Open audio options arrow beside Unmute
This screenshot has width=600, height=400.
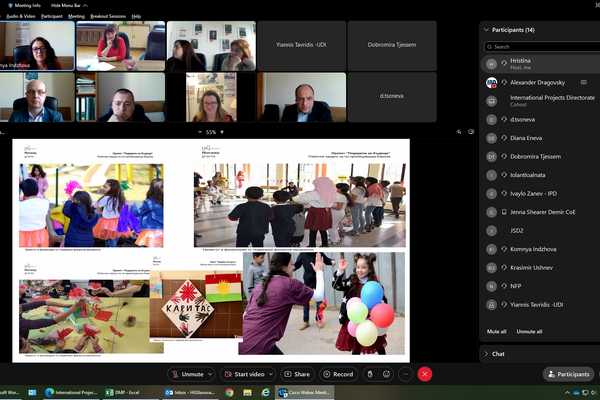[x=210, y=374]
